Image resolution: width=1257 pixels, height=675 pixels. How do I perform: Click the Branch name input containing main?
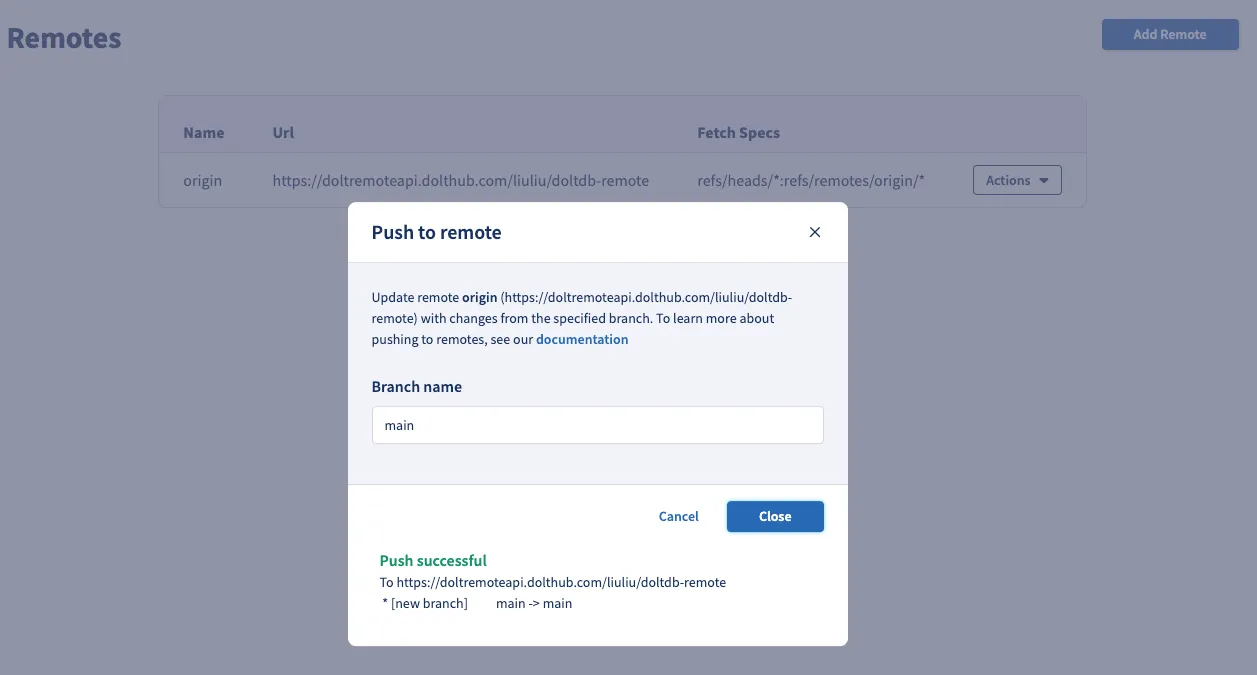(597, 425)
